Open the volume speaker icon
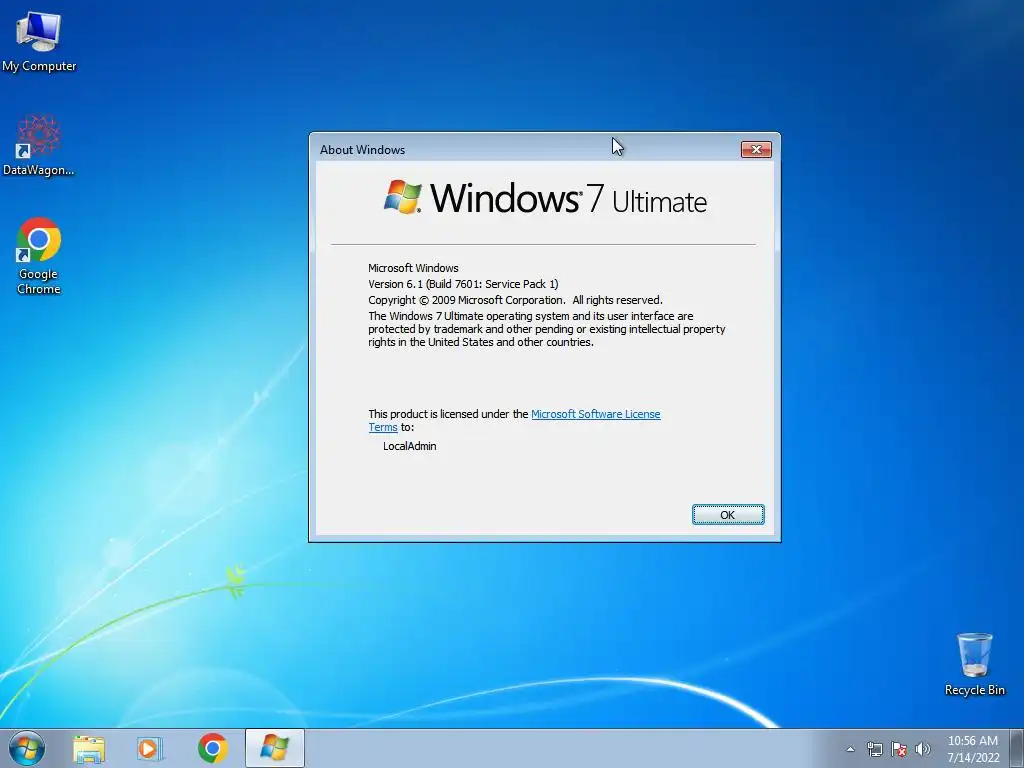 (x=922, y=749)
